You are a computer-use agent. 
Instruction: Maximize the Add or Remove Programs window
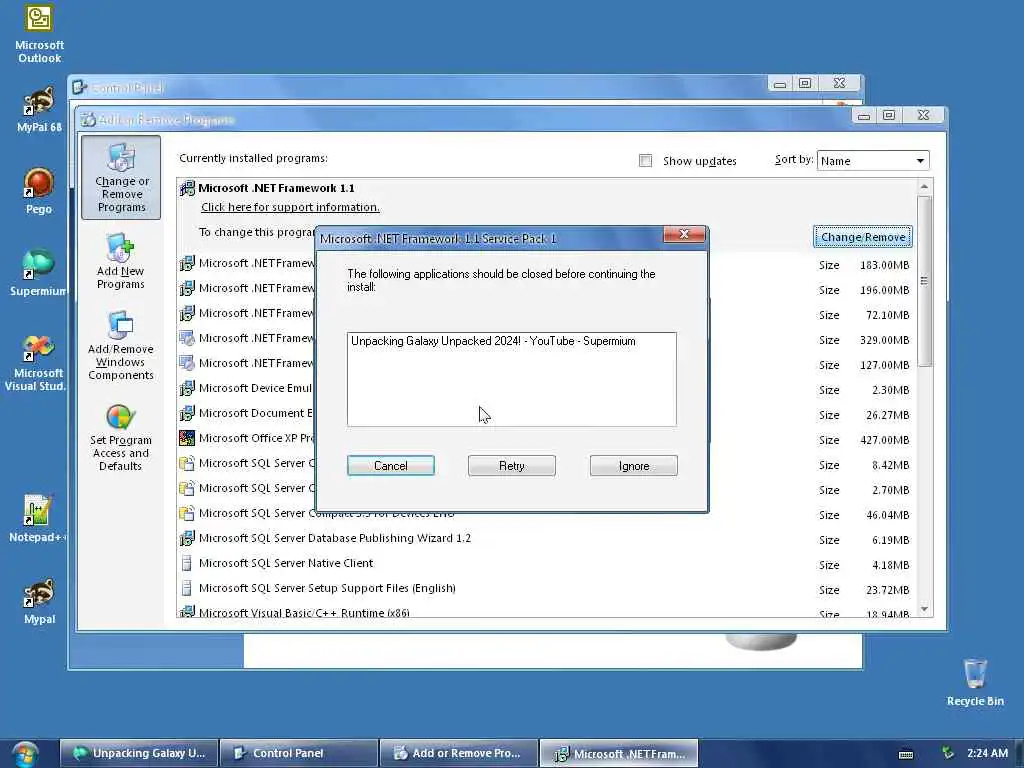(x=889, y=116)
